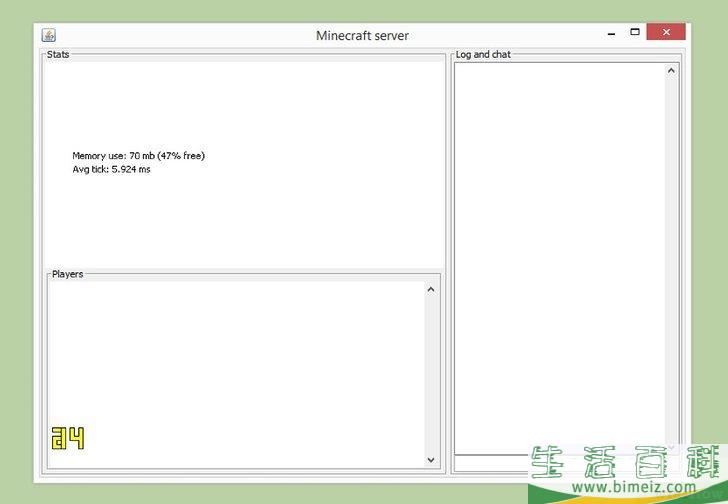Click the Players list scroll-up arrow
This screenshot has width=728, height=504.
point(431,290)
